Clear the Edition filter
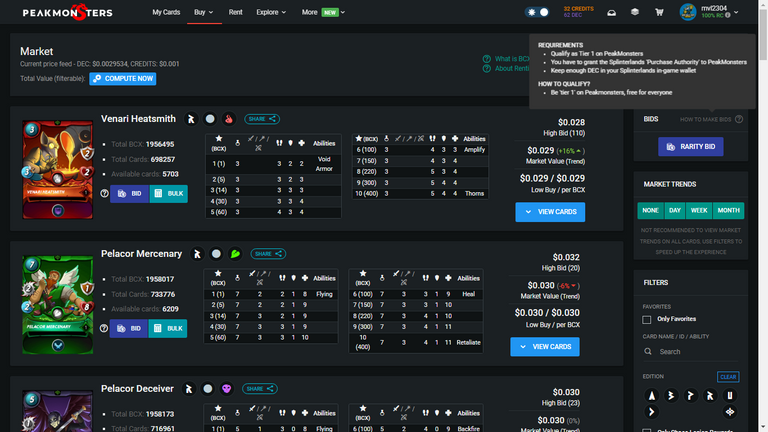The image size is (768, 432). pos(728,377)
